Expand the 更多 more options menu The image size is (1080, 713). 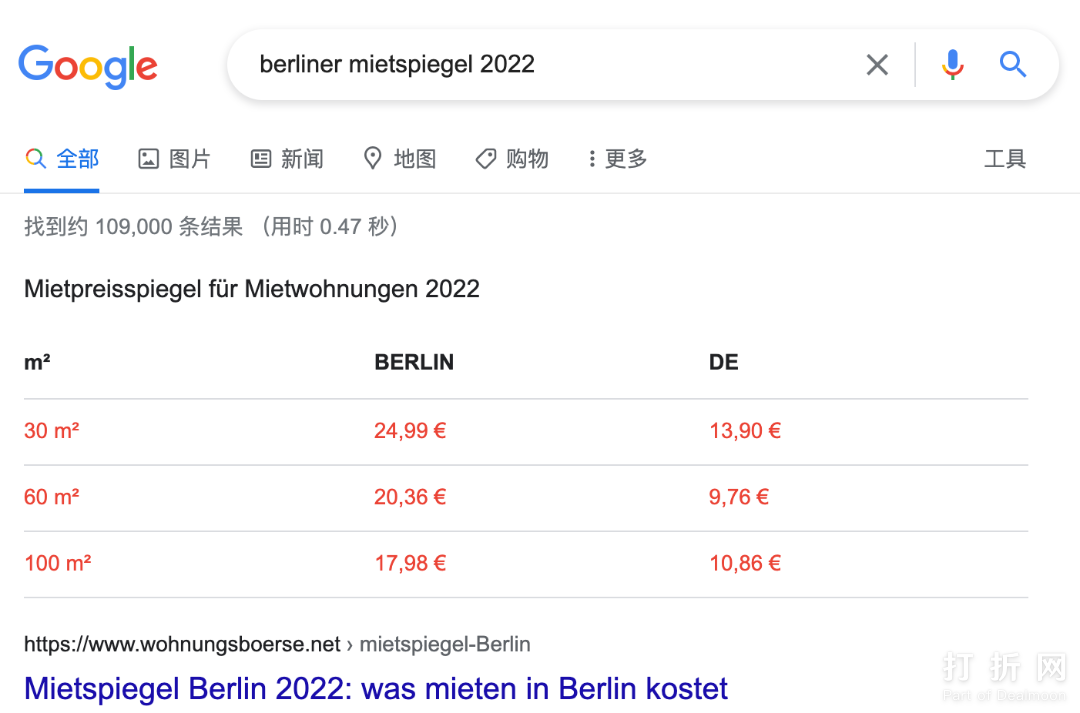[617, 158]
